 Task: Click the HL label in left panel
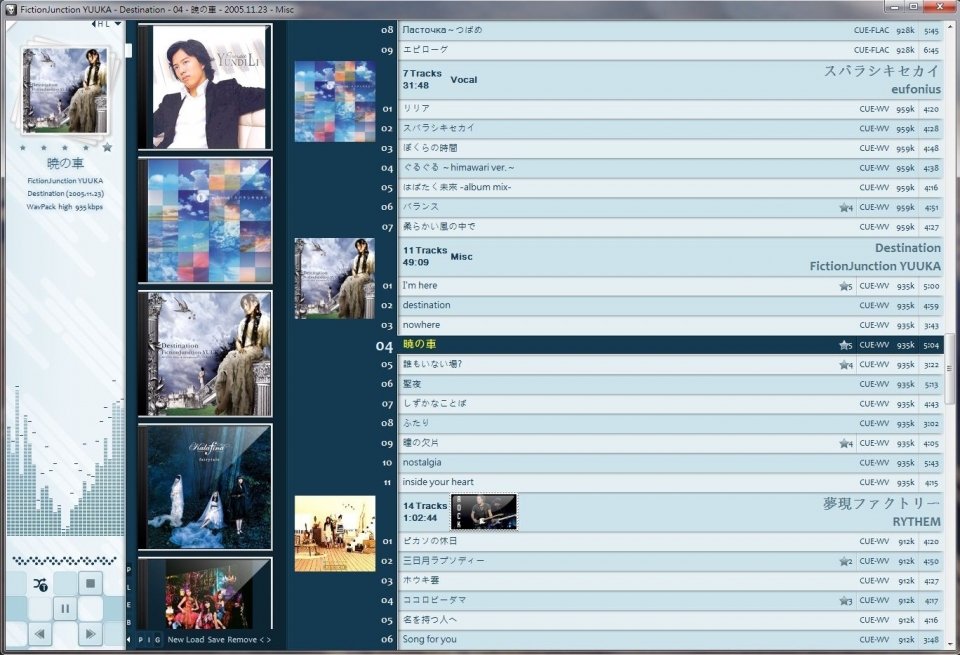click(x=103, y=24)
